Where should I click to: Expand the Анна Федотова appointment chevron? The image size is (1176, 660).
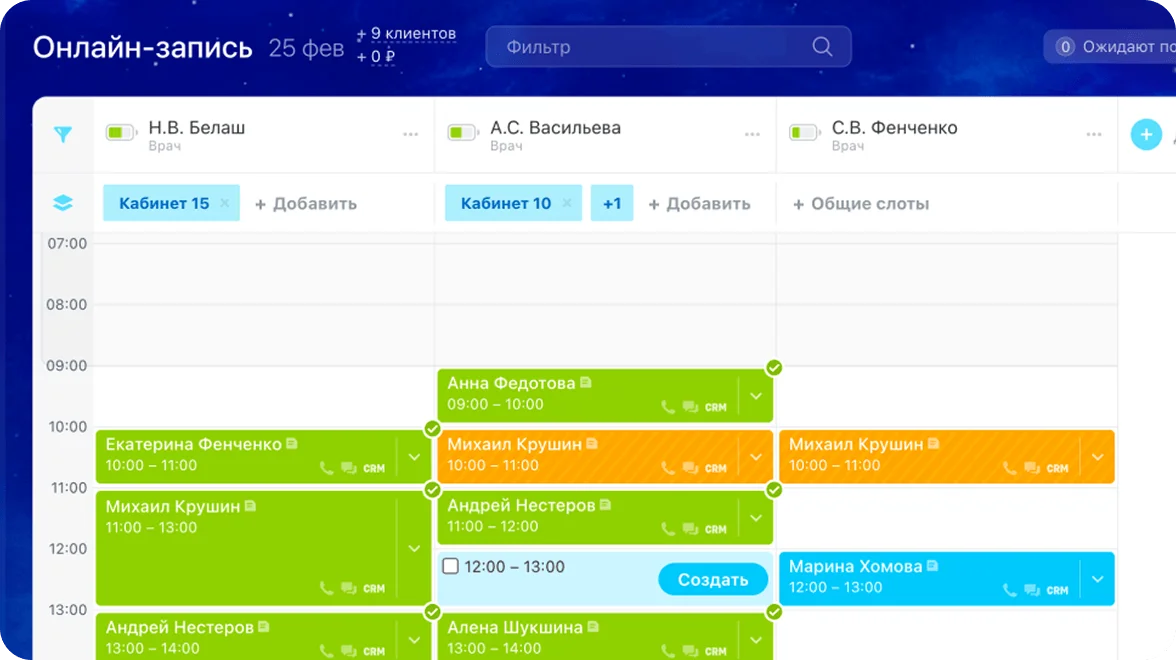pyautogui.click(x=756, y=395)
